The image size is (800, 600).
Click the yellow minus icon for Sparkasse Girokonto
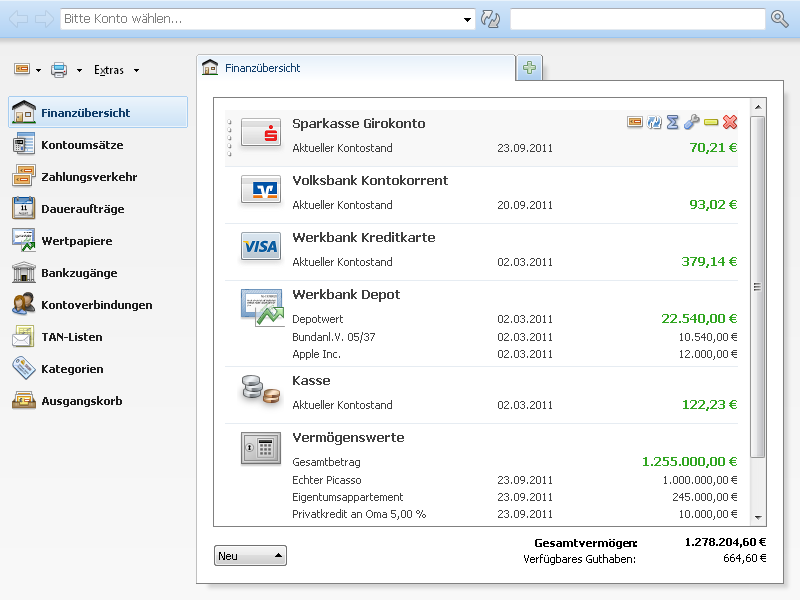(x=711, y=122)
